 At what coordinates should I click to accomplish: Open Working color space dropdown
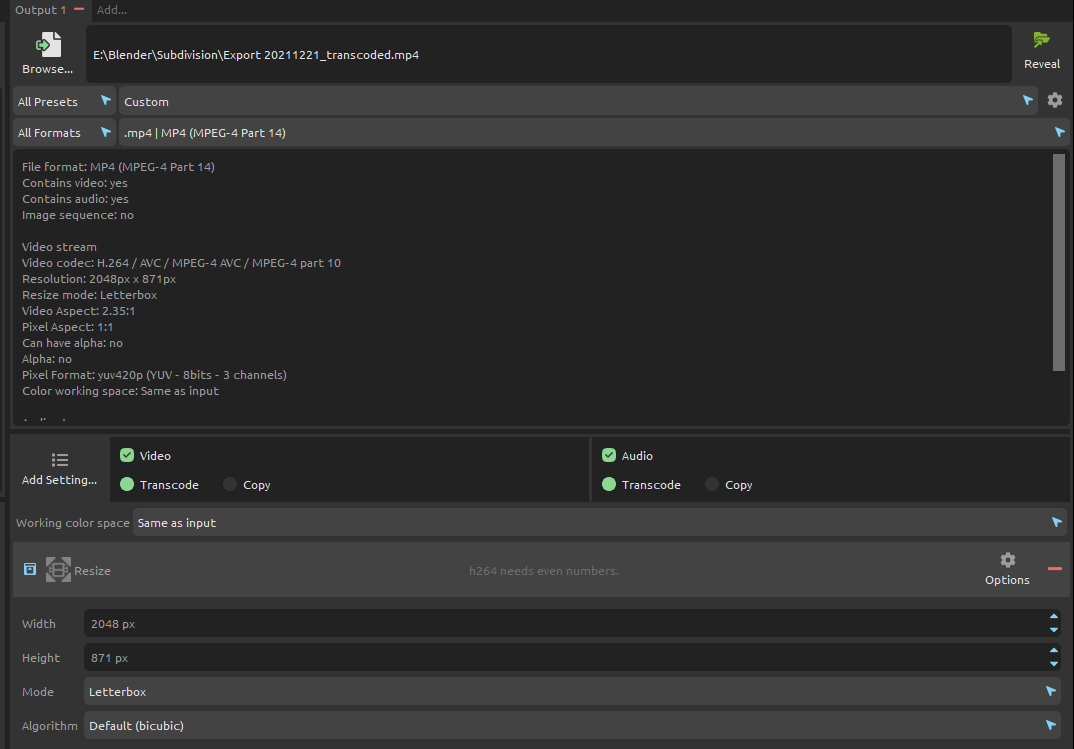(599, 522)
